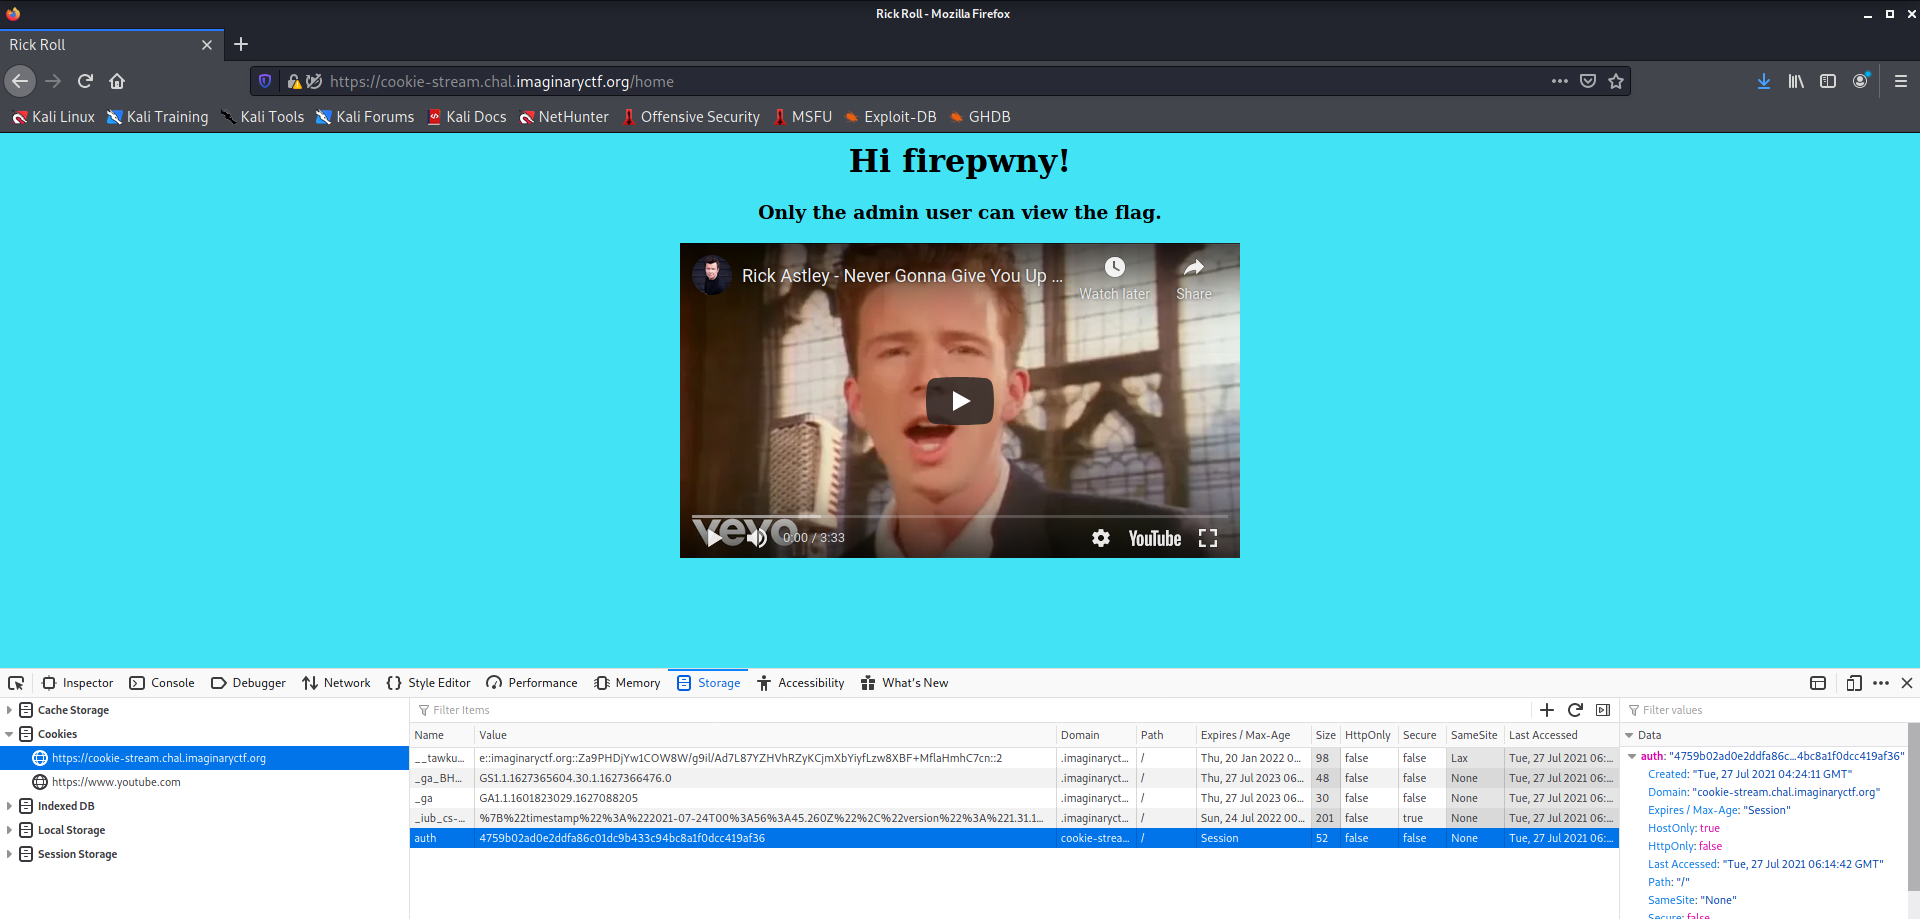The height and width of the screenshot is (919, 1920).
Task: Seek on the video progress bar
Action: tap(959, 516)
